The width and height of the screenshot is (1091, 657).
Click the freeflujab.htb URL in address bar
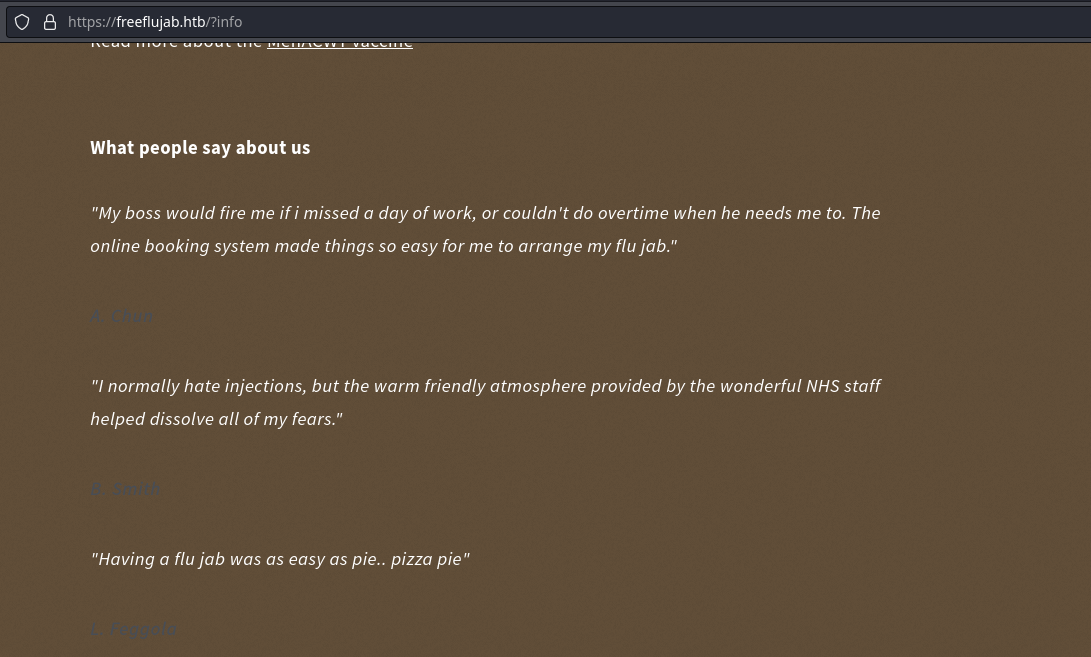tap(160, 22)
